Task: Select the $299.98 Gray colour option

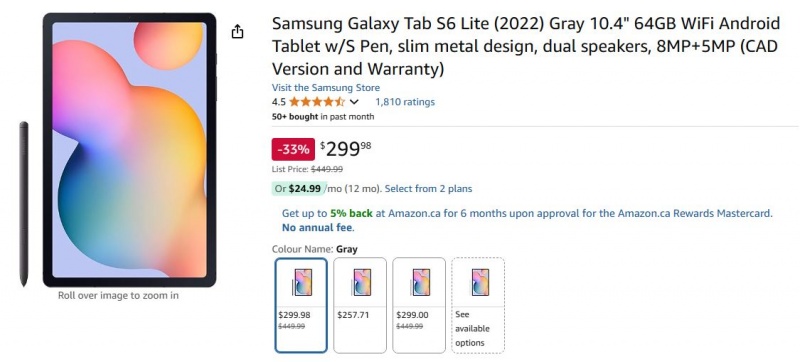Action: [301, 305]
